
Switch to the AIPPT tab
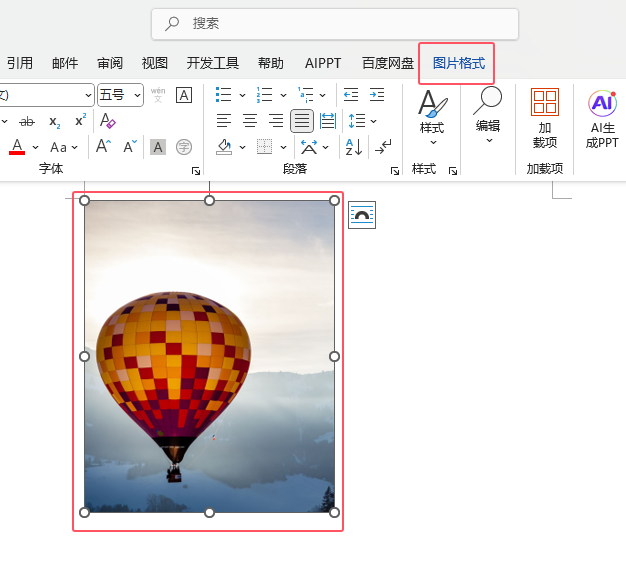point(323,63)
